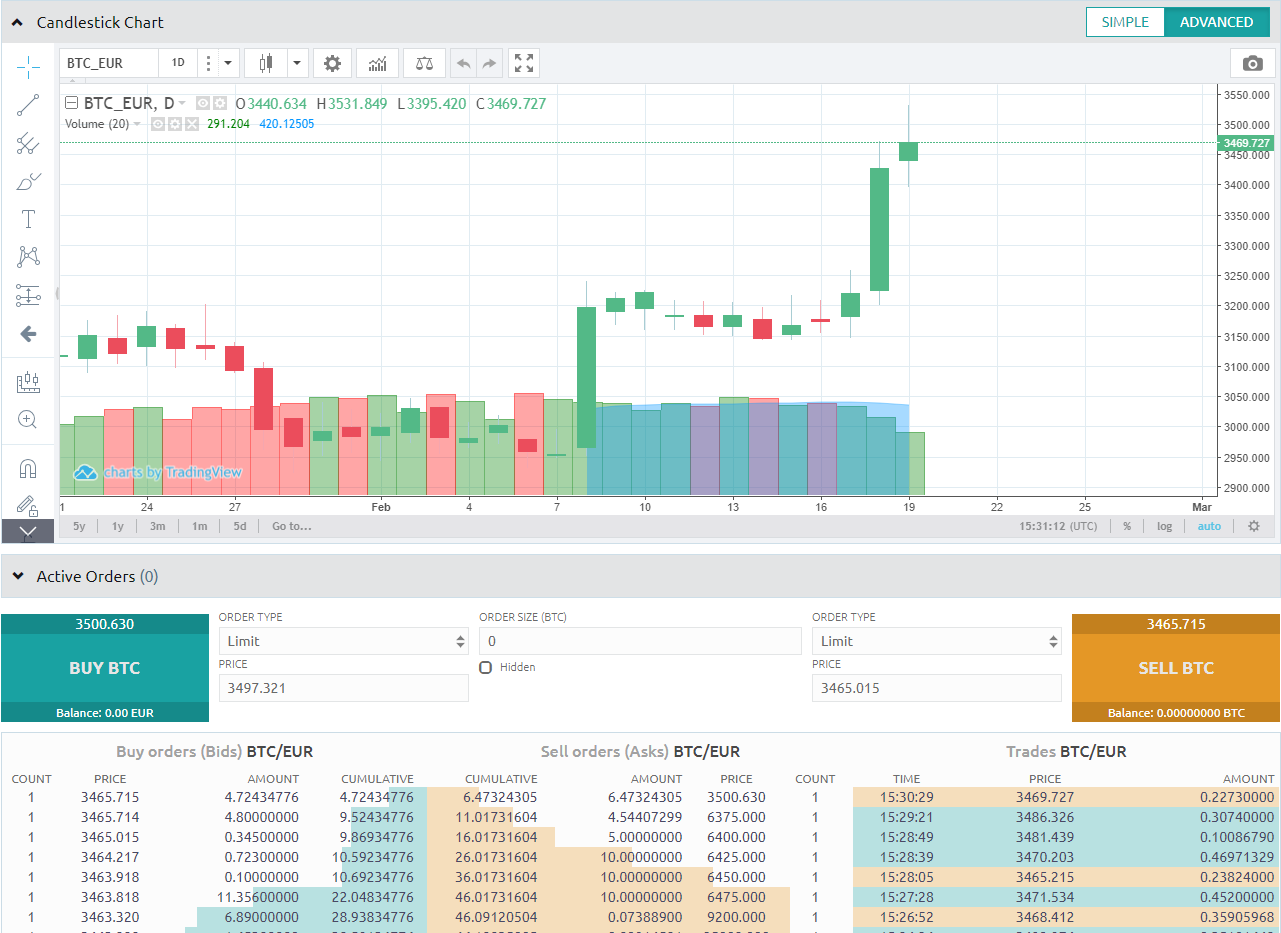This screenshot has width=1281, height=933.
Task: Select the left arrow marker tool
Action: (x=28, y=333)
